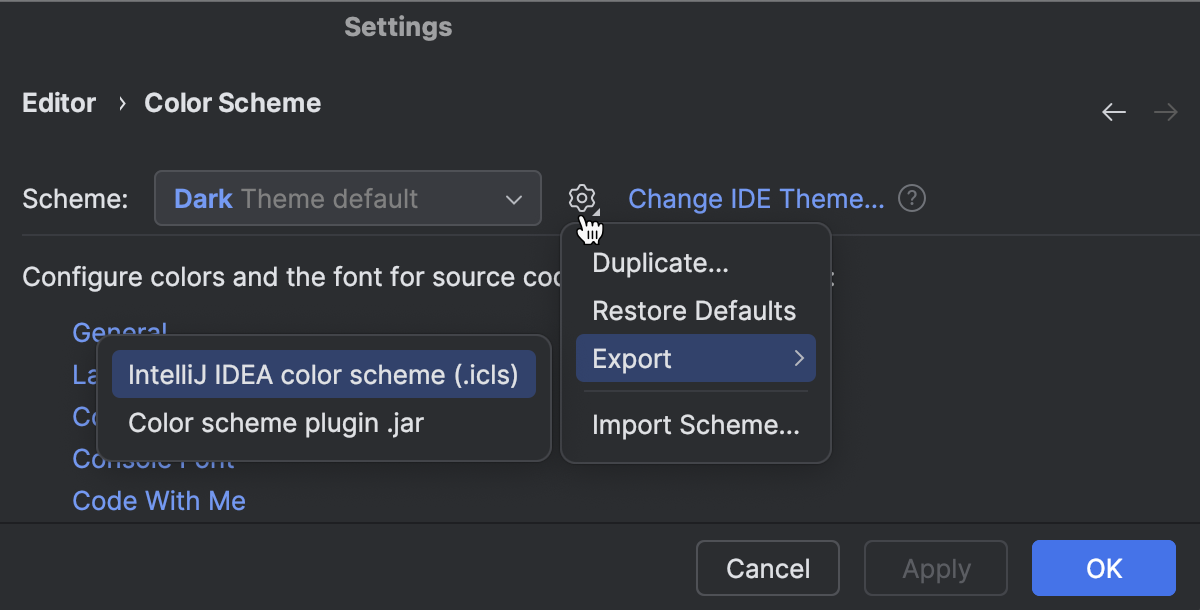Open the Code With Me settings link

[x=159, y=500]
